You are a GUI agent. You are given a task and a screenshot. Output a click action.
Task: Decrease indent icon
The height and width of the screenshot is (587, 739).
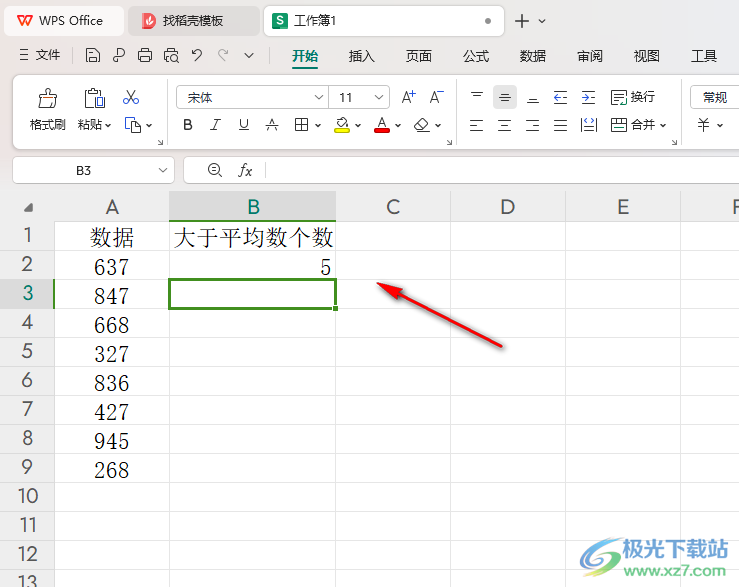point(560,97)
